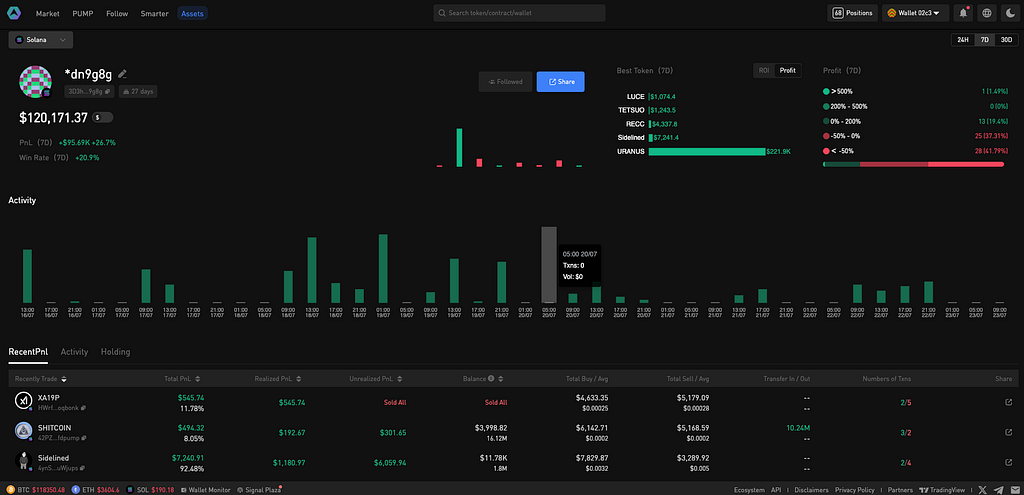Image resolution: width=1024 pixels, height=495 pixels.
Task: Click the token search input field
Action: pos(519,13)
